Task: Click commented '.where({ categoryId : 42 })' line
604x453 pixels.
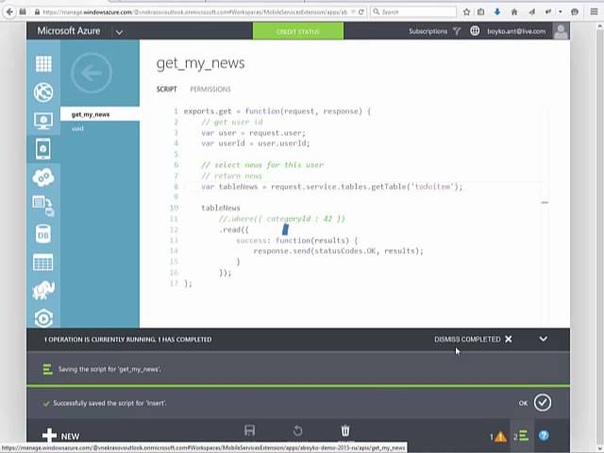Action: pyautogui.click(x=282, y=219)
